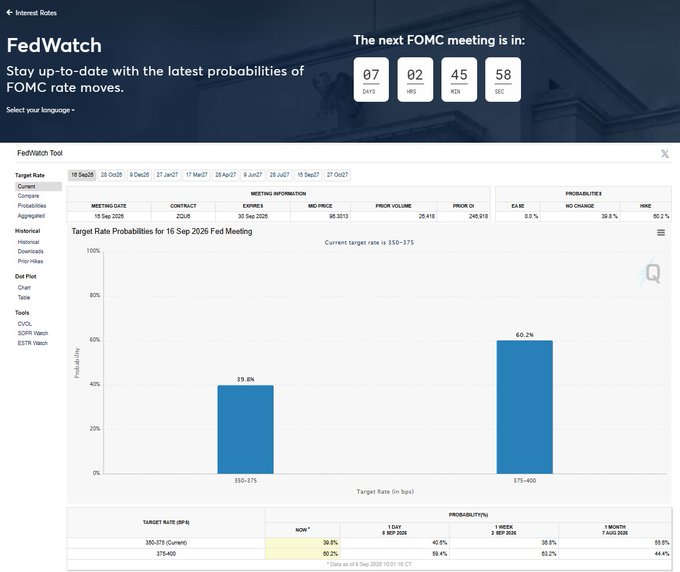The width and height of the screenshot is (680, 572).
Task: Click the back arrow icon beside Interest Rates
Action: (10, 13)
